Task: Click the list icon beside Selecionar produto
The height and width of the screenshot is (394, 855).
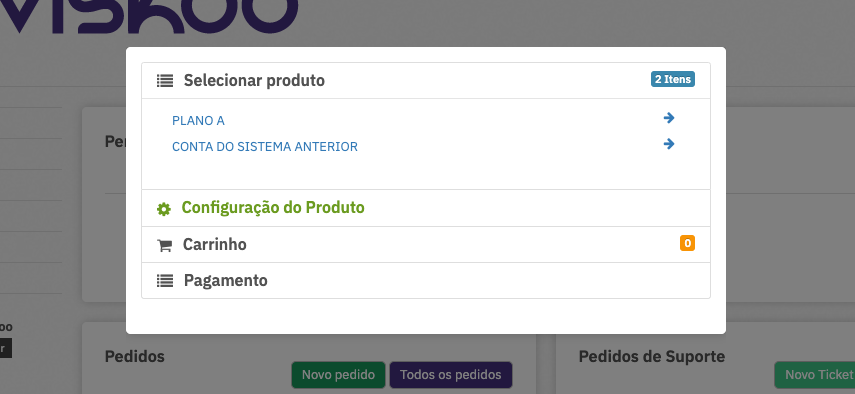Action: (165, 81)
